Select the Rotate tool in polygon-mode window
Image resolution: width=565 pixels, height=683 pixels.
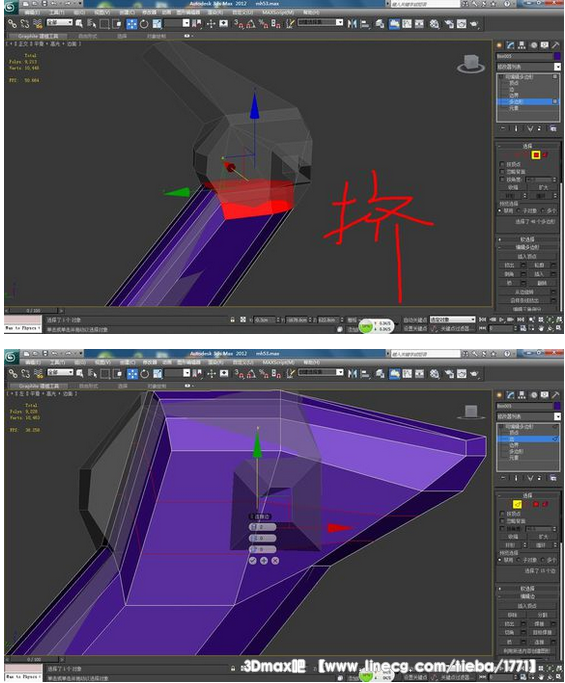(x=144, y=24)
